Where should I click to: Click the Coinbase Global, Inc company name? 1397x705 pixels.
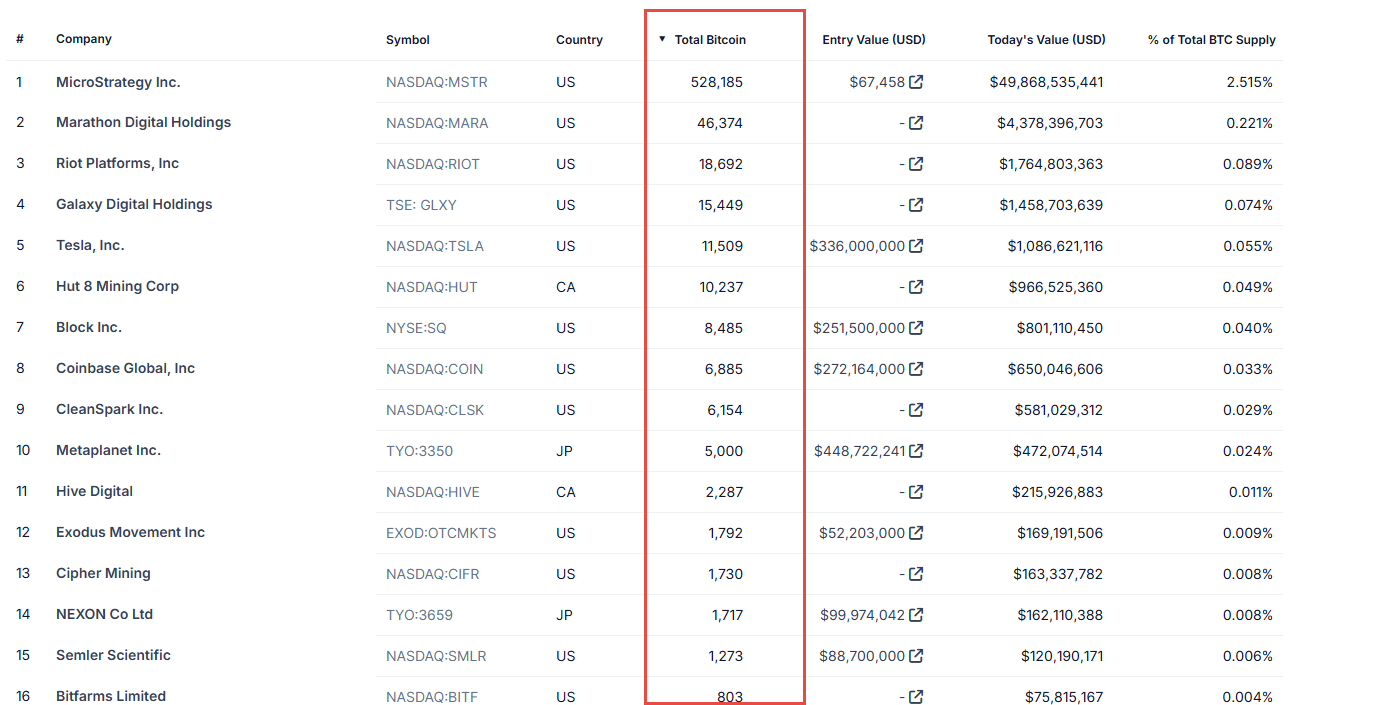click(125, 368)
